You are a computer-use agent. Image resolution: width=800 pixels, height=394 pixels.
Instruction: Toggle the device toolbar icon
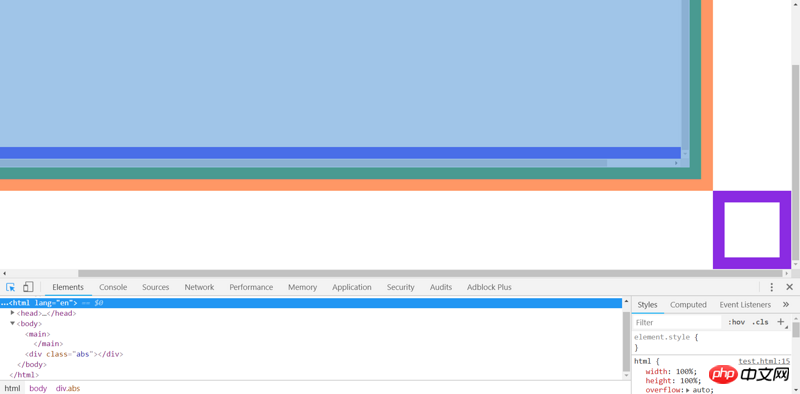coord(28,287)
